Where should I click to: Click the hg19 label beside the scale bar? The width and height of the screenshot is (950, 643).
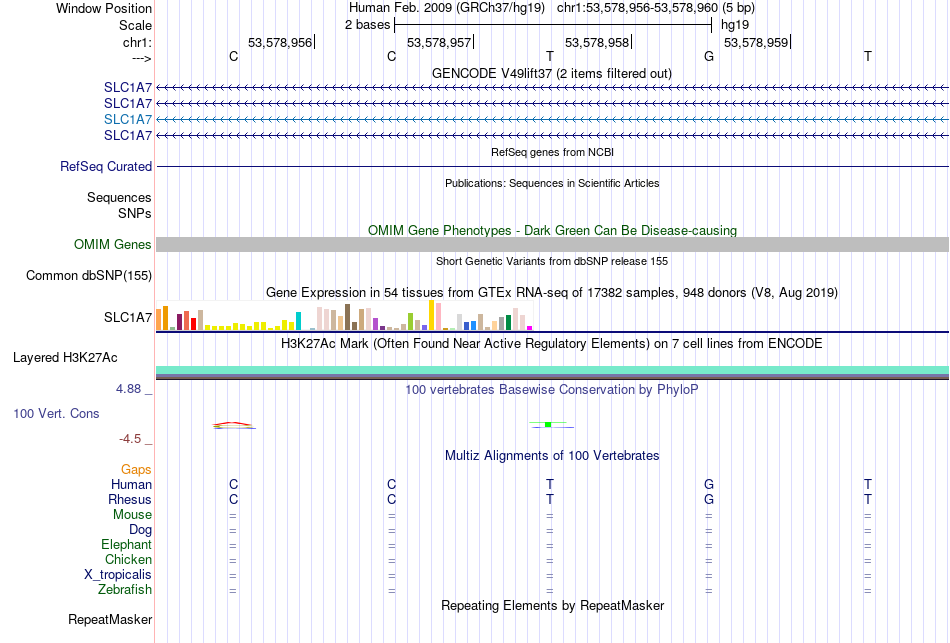point(734,25)
